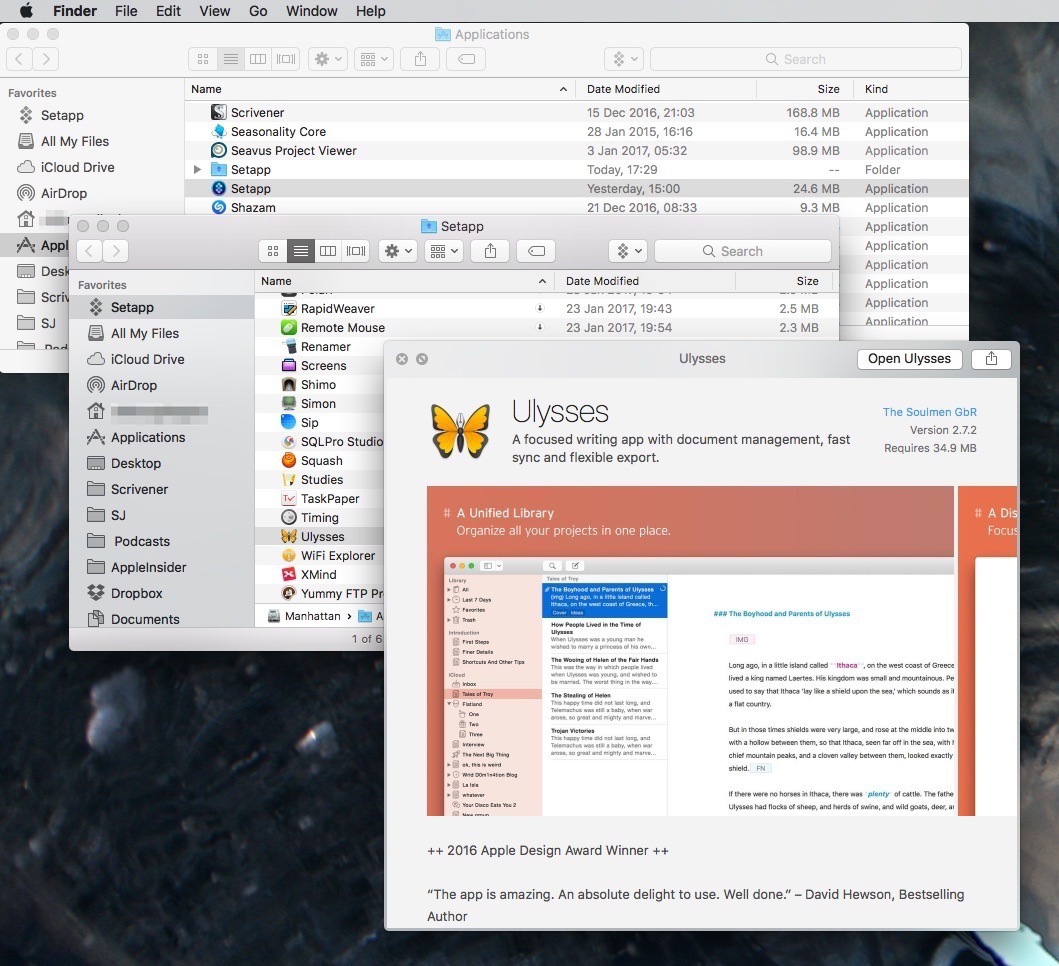Open the Window menu
The image size is (1059, 966).
pos(311,11)
